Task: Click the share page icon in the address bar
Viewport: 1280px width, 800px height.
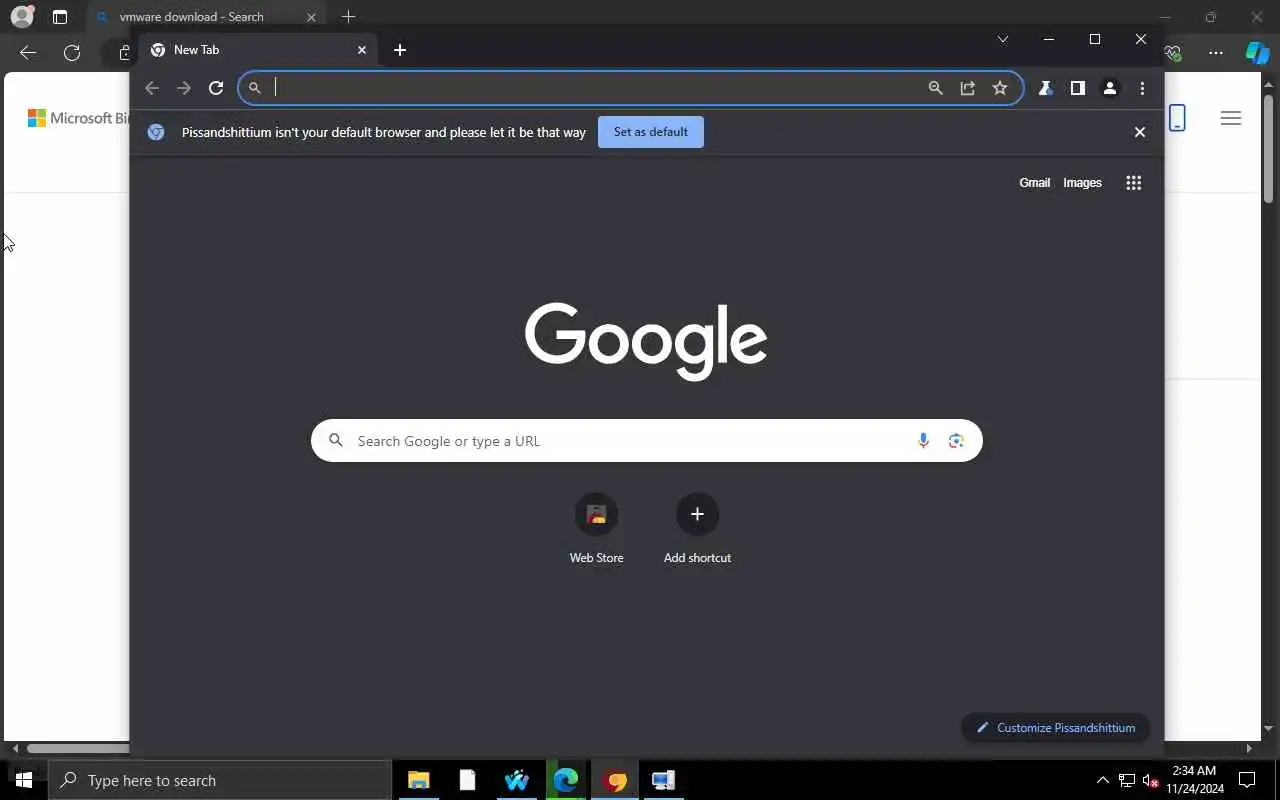Action: 967,88
